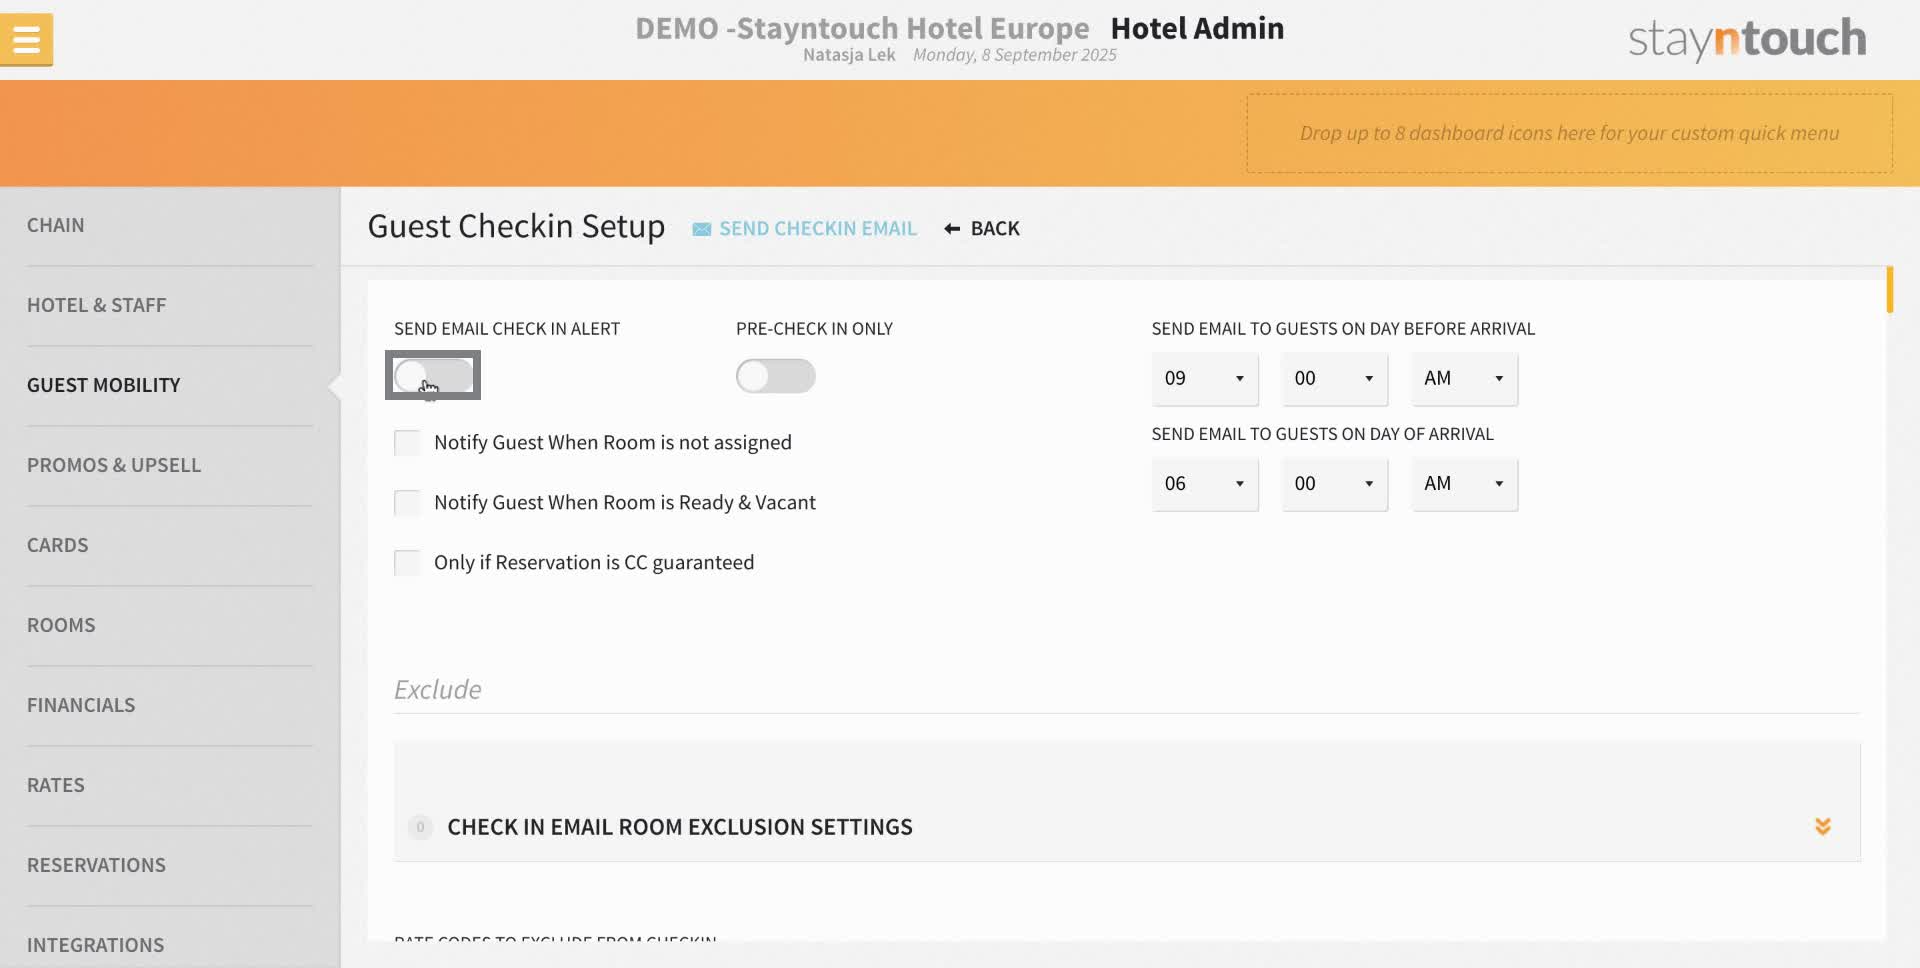Open the hour dropdown showing 06
1920x968 pixels.
[1204, 484]
